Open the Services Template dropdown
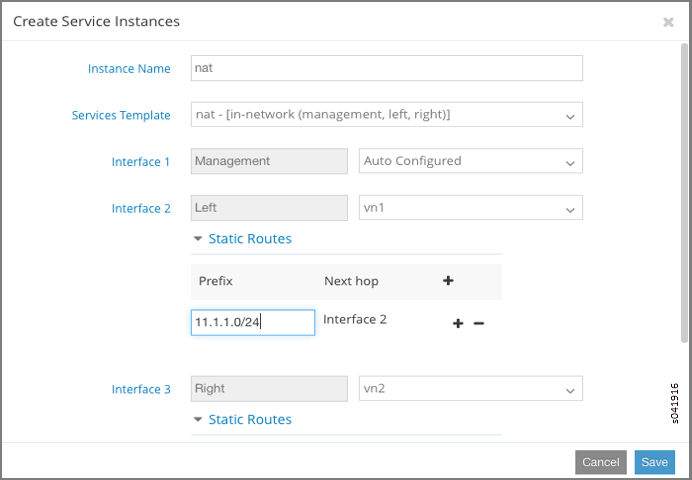 click(386, 115)
